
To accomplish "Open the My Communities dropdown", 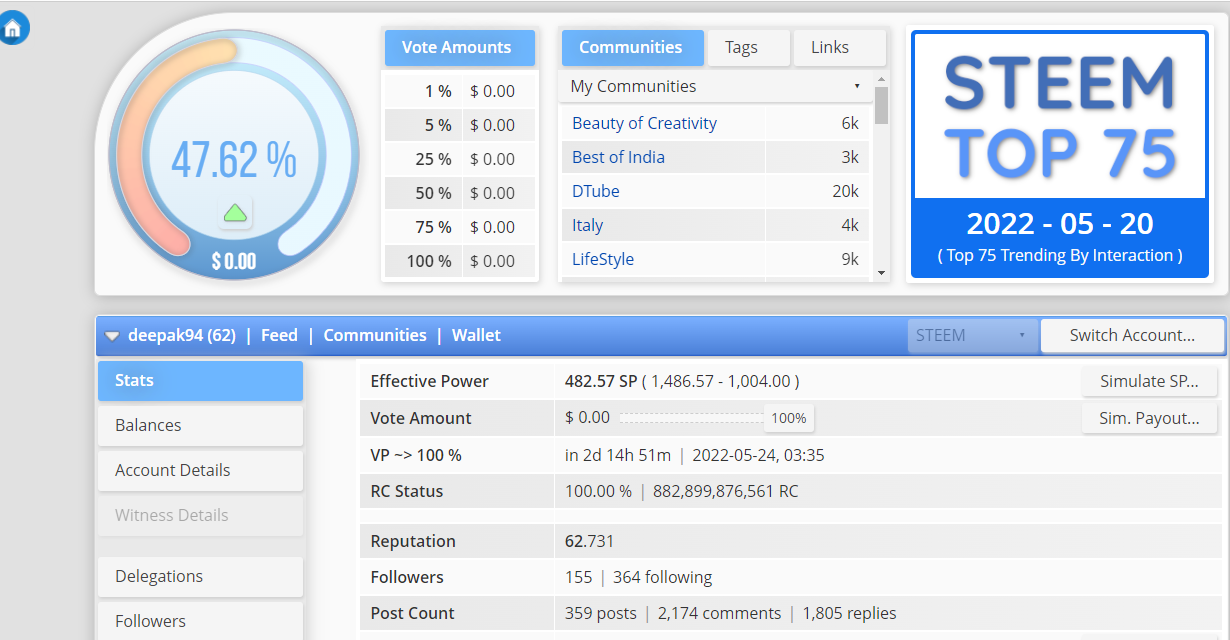I will 714,86.
